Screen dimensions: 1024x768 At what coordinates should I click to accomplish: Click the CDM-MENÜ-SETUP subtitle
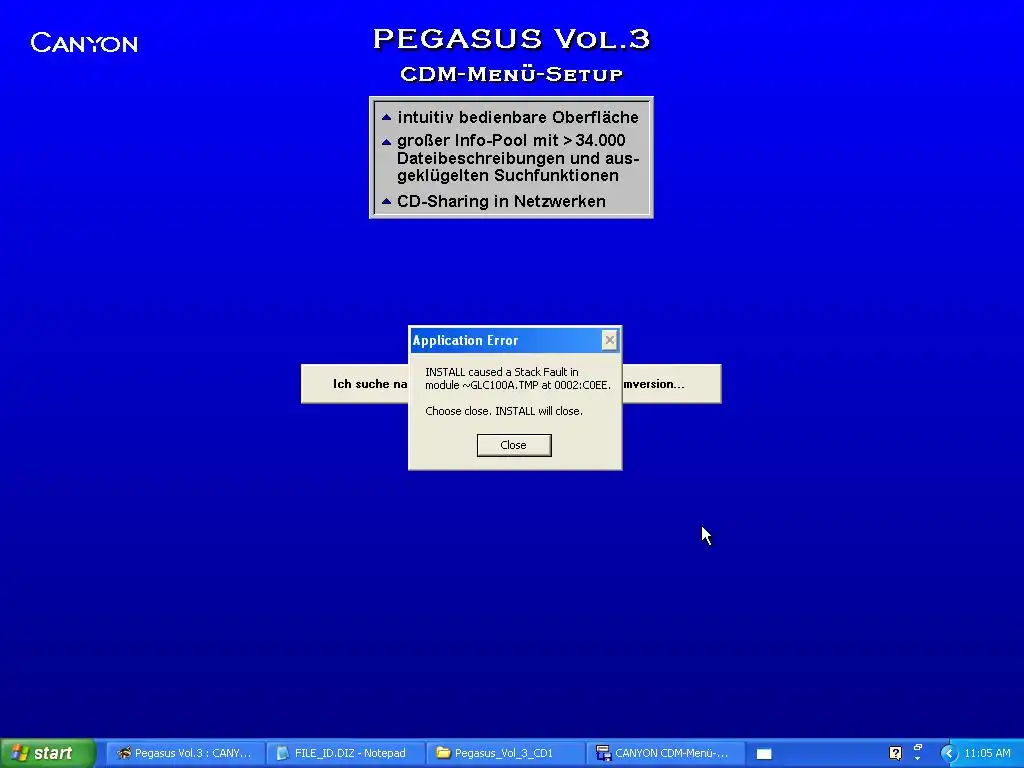(x=511, y=74)
